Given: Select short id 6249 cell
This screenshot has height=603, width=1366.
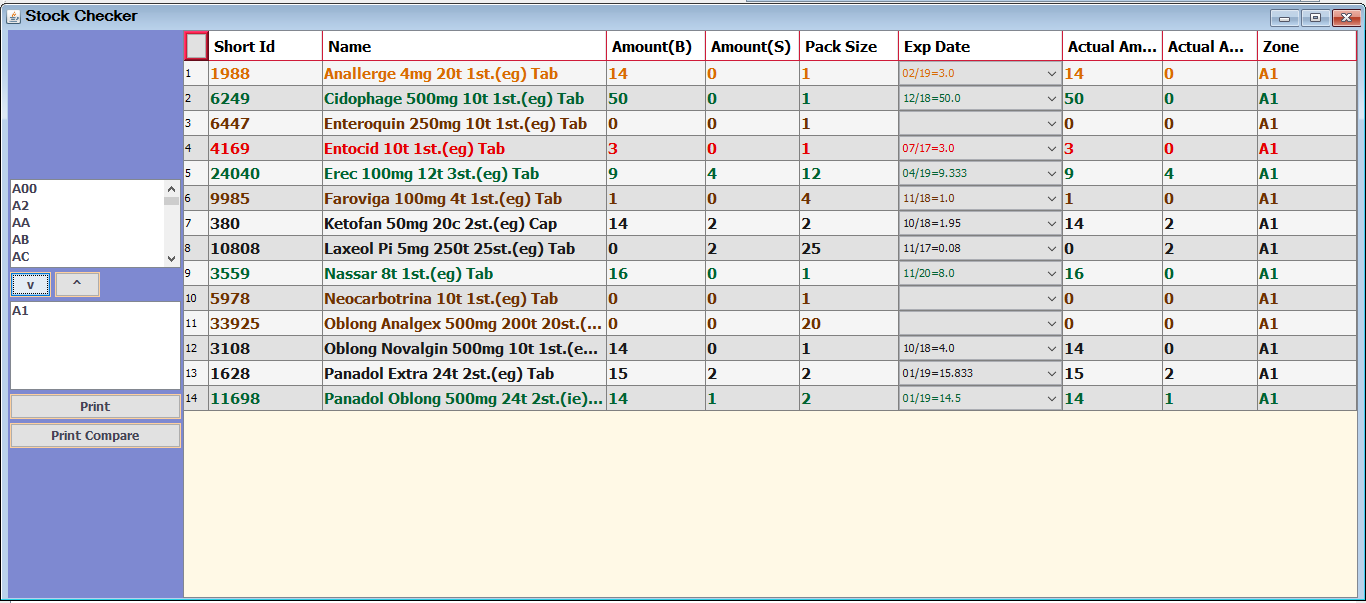Looking at the screenshot, I should (265, 99).
